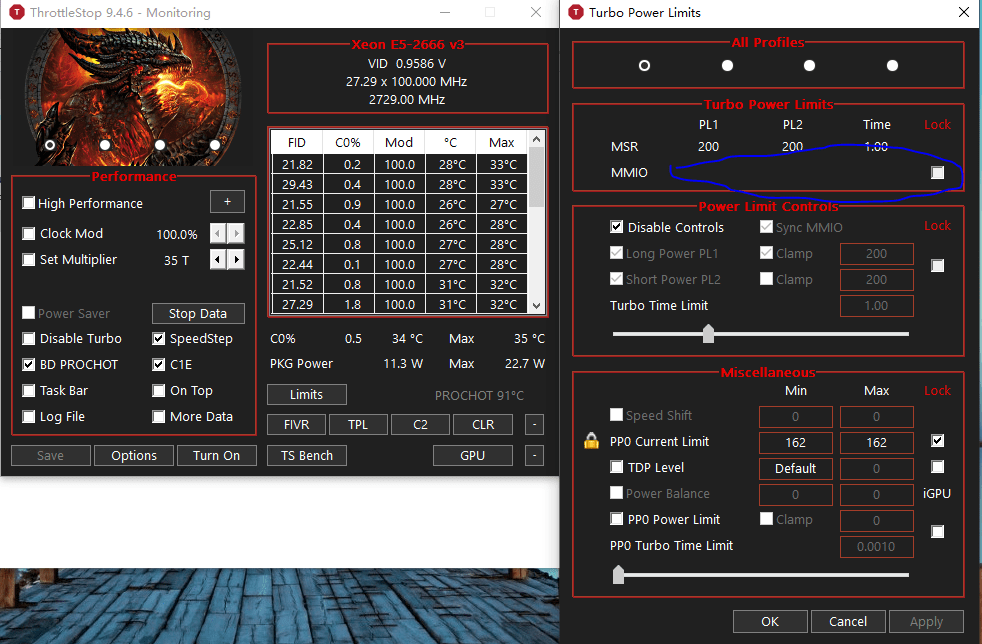Open FIVR settings
This screenshot has height=644, width=982.
coord(296,424)
